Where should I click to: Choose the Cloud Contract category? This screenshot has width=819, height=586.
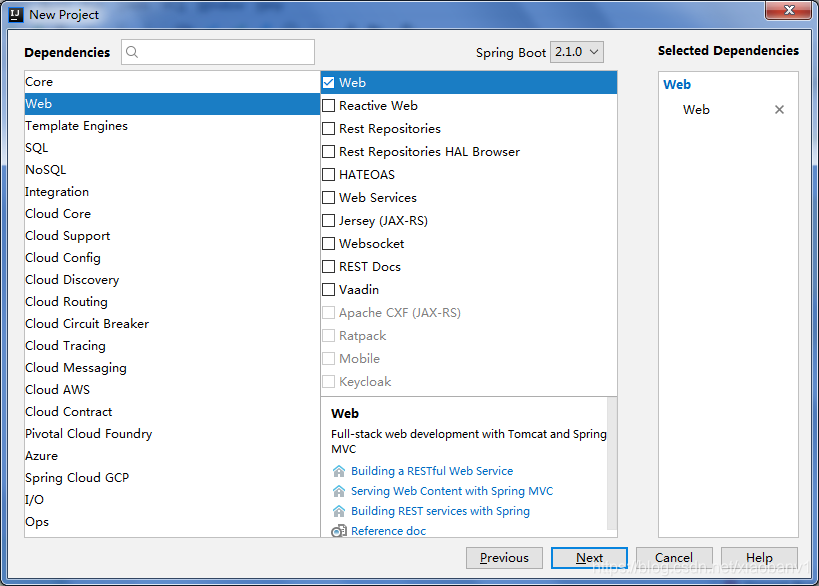click(x=172, y=412)
